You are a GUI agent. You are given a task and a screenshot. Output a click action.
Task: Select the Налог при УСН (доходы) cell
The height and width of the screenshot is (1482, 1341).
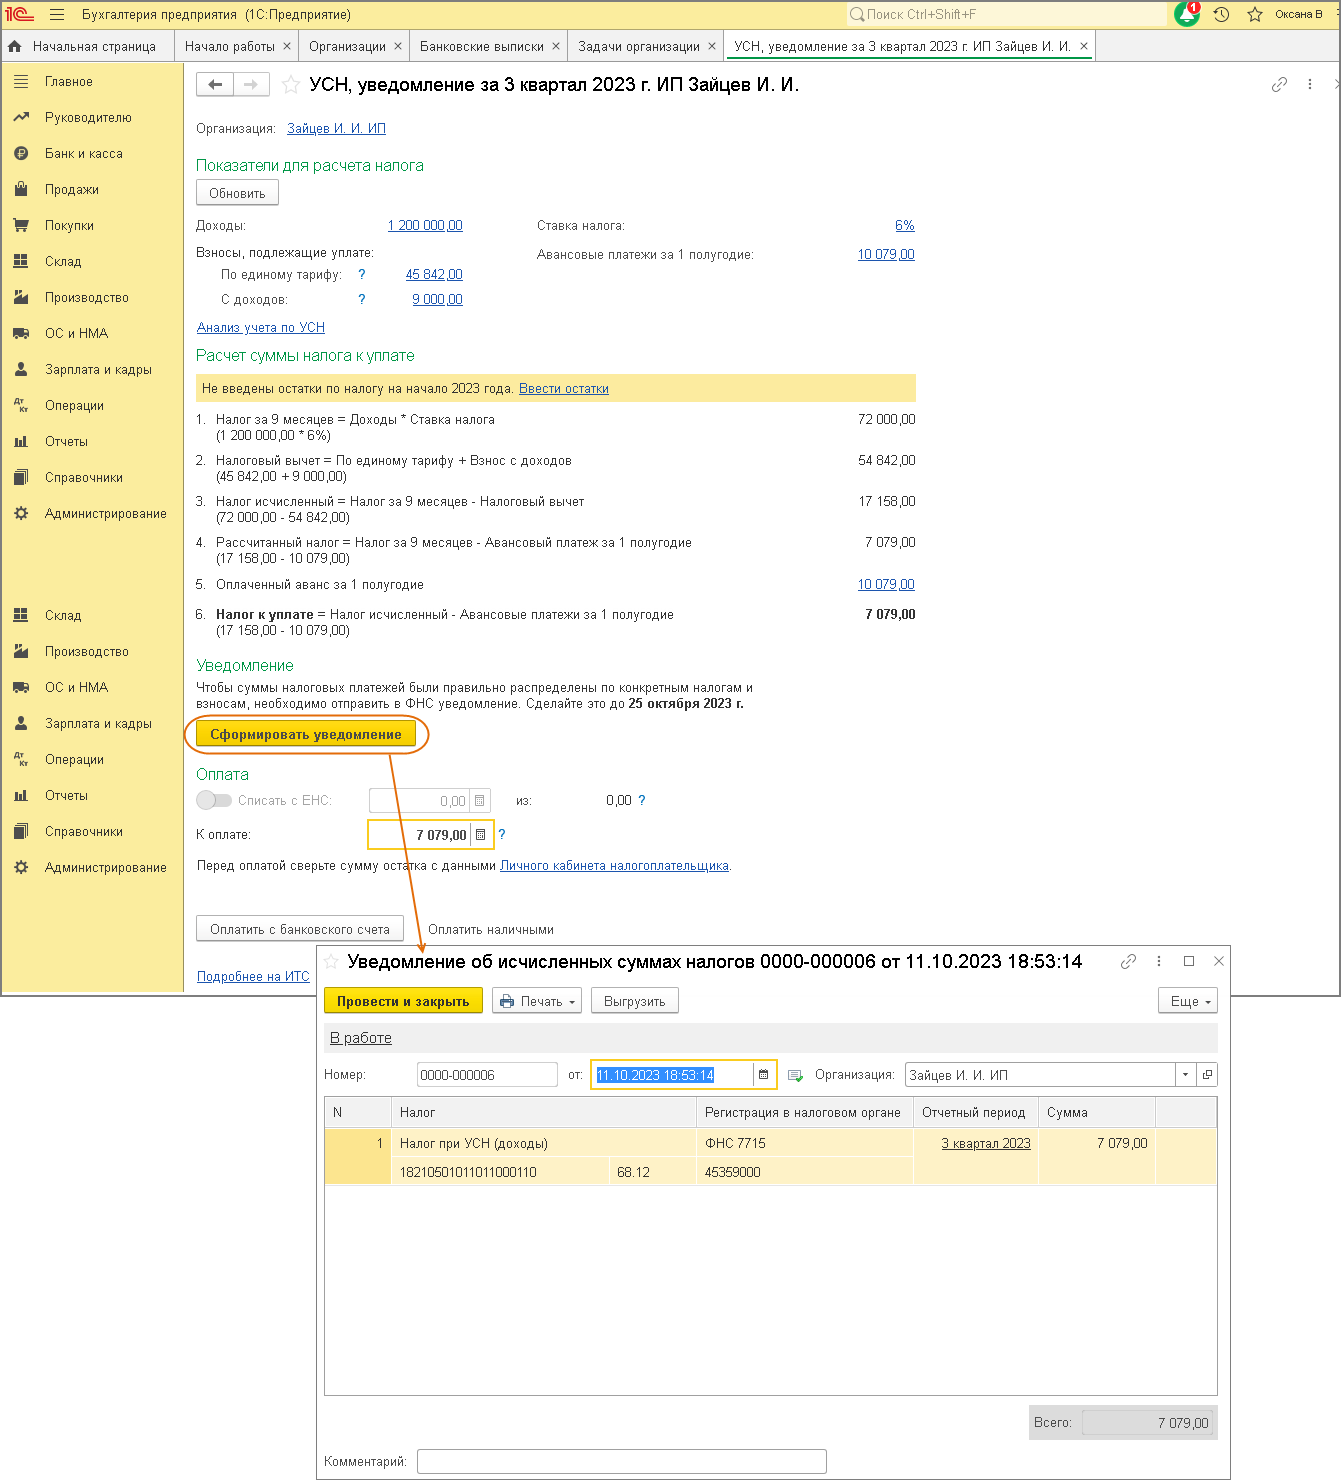543,1143
